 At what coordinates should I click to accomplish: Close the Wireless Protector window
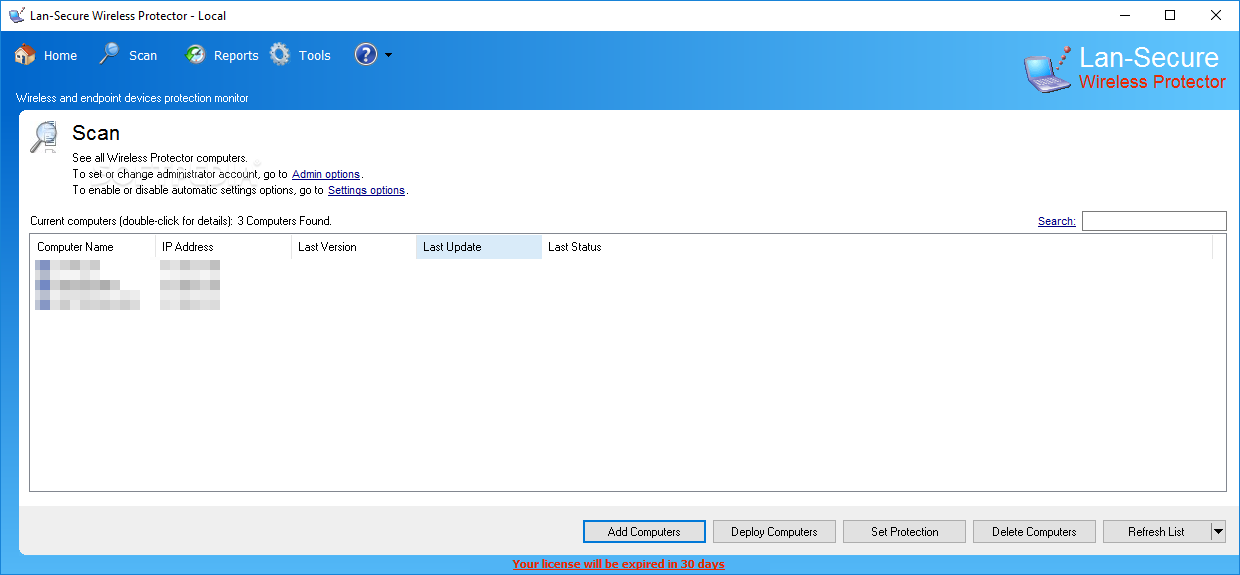pyautogui.click(x=1216, y=15)
